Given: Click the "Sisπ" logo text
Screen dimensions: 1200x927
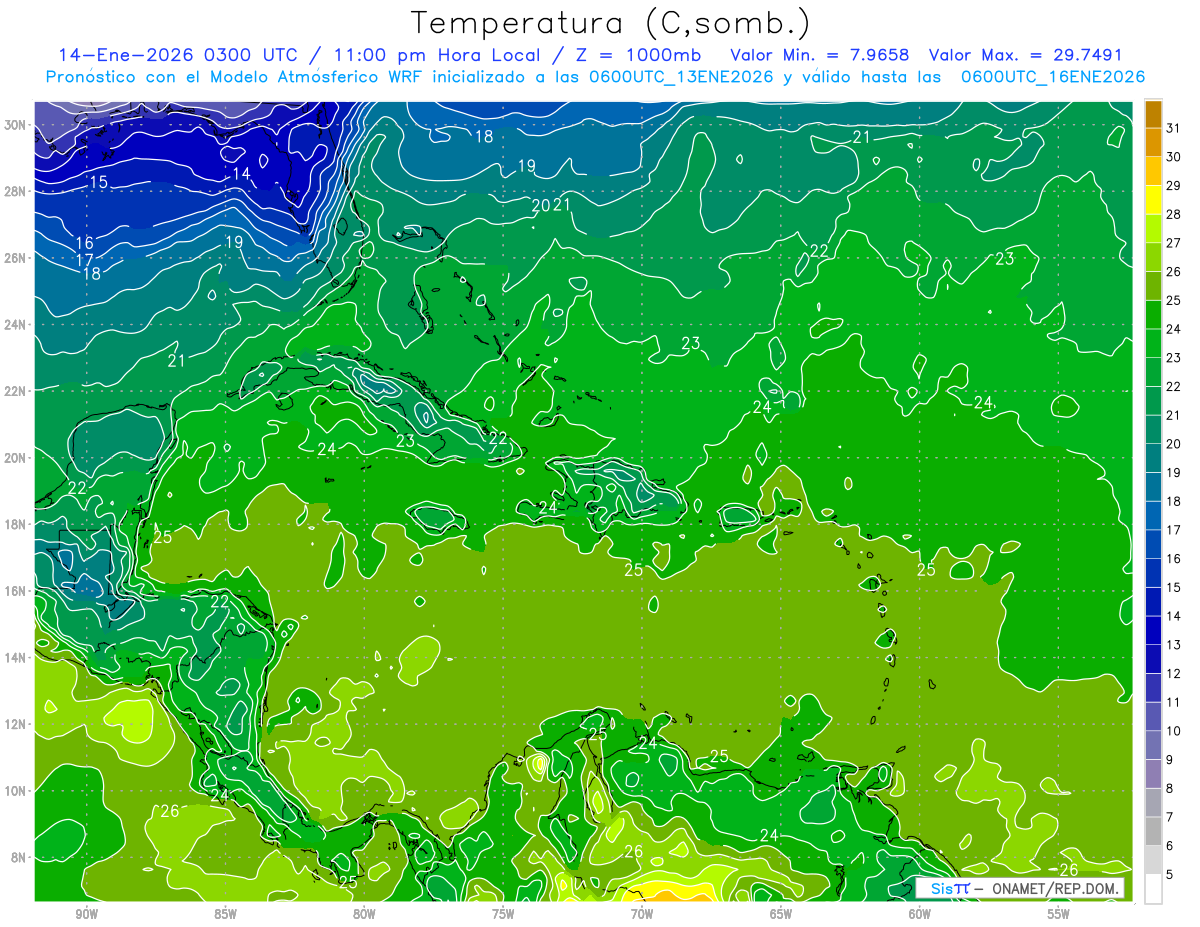Looking at the screenshot, I should (949, 888).
